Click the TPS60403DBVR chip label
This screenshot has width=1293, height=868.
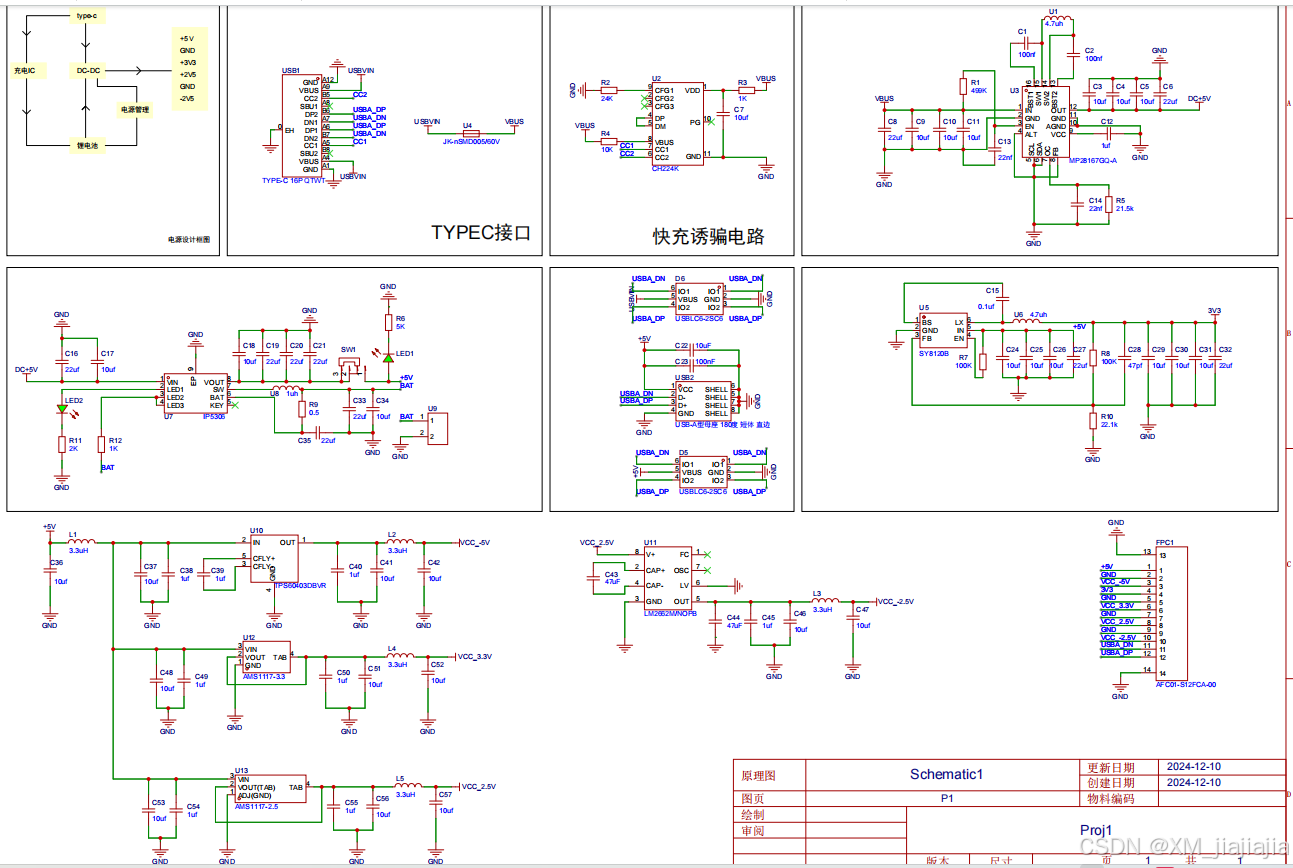[301, 586]
